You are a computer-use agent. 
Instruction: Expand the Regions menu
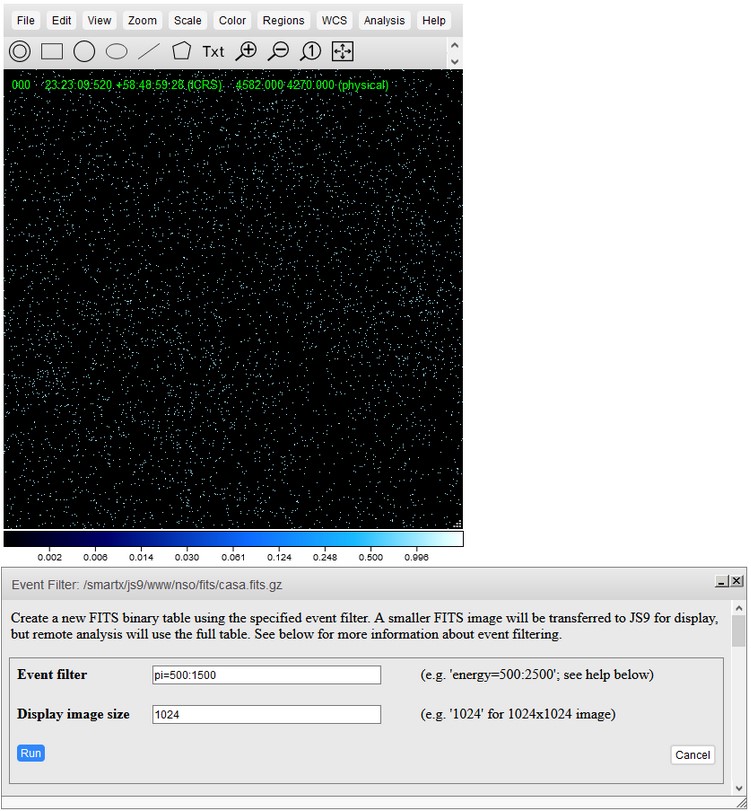pyautogui.click(x=283, y=20)
